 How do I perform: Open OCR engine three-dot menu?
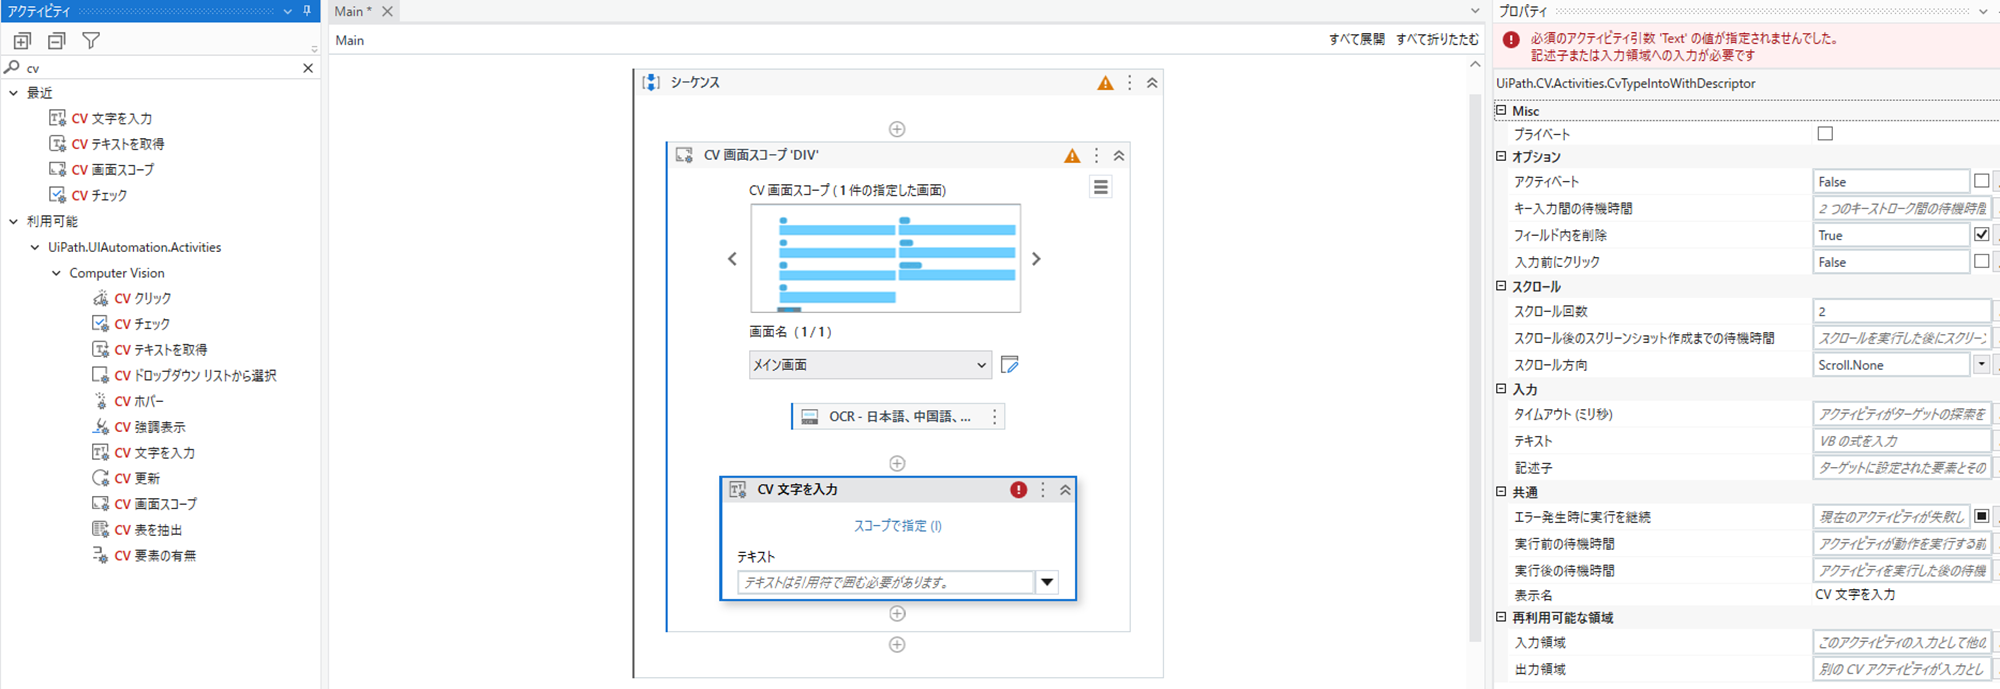pyautogui.click(x=994, y=417)
